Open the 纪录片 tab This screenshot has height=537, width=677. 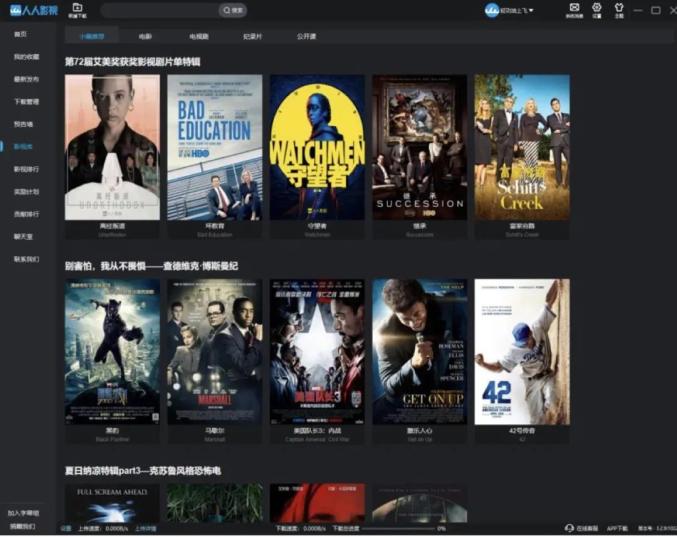coord(253,35)
